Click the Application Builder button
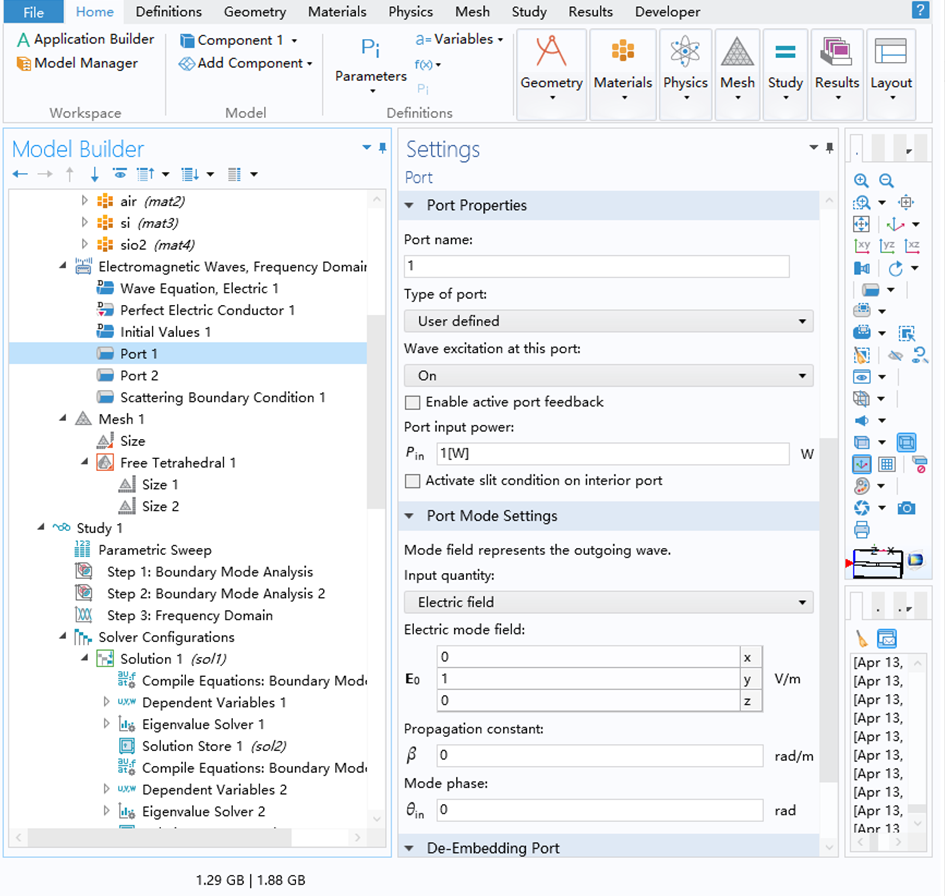945x896 pixels. pyautogui.click(x=85, y=39)
